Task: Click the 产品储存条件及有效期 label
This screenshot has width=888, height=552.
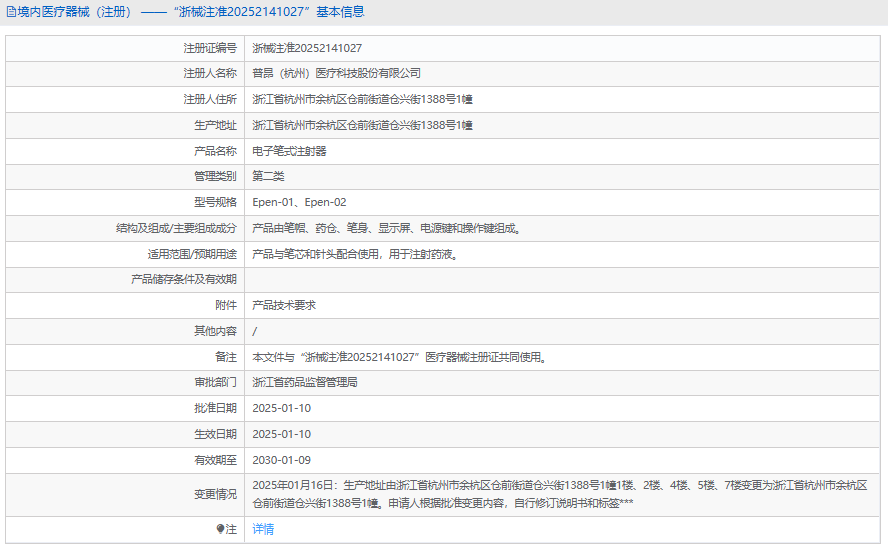Action: coord(183,279)
